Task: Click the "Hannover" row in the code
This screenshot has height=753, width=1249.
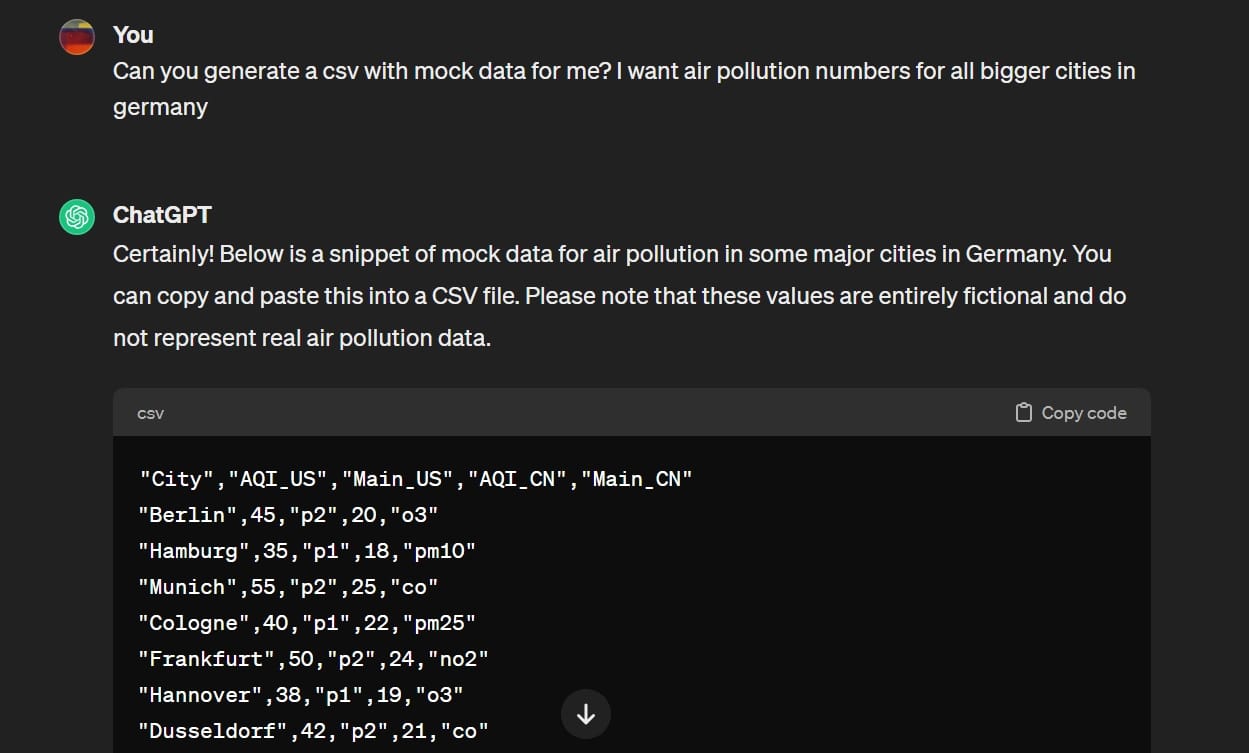Action: pos(300,695)
